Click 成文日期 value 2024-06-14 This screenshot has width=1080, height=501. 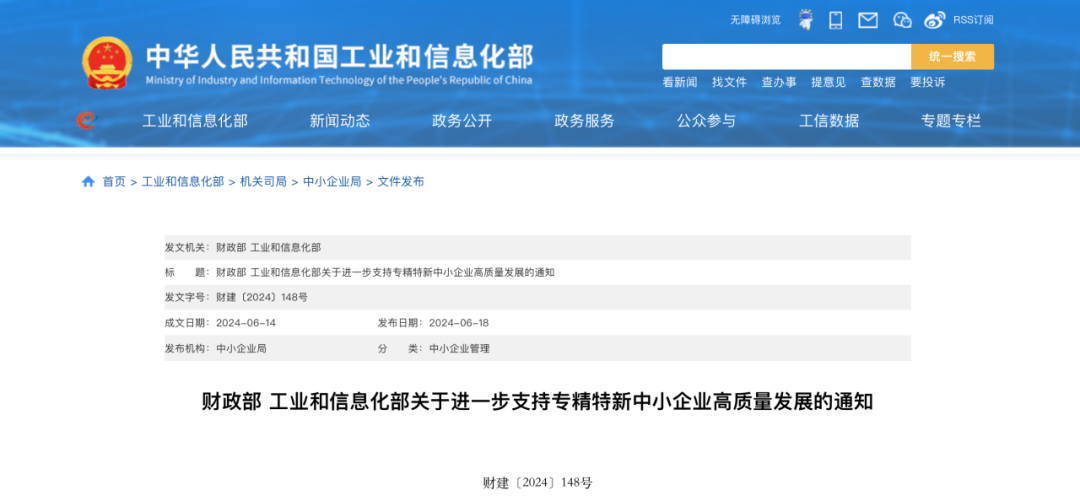click(246, 323)
